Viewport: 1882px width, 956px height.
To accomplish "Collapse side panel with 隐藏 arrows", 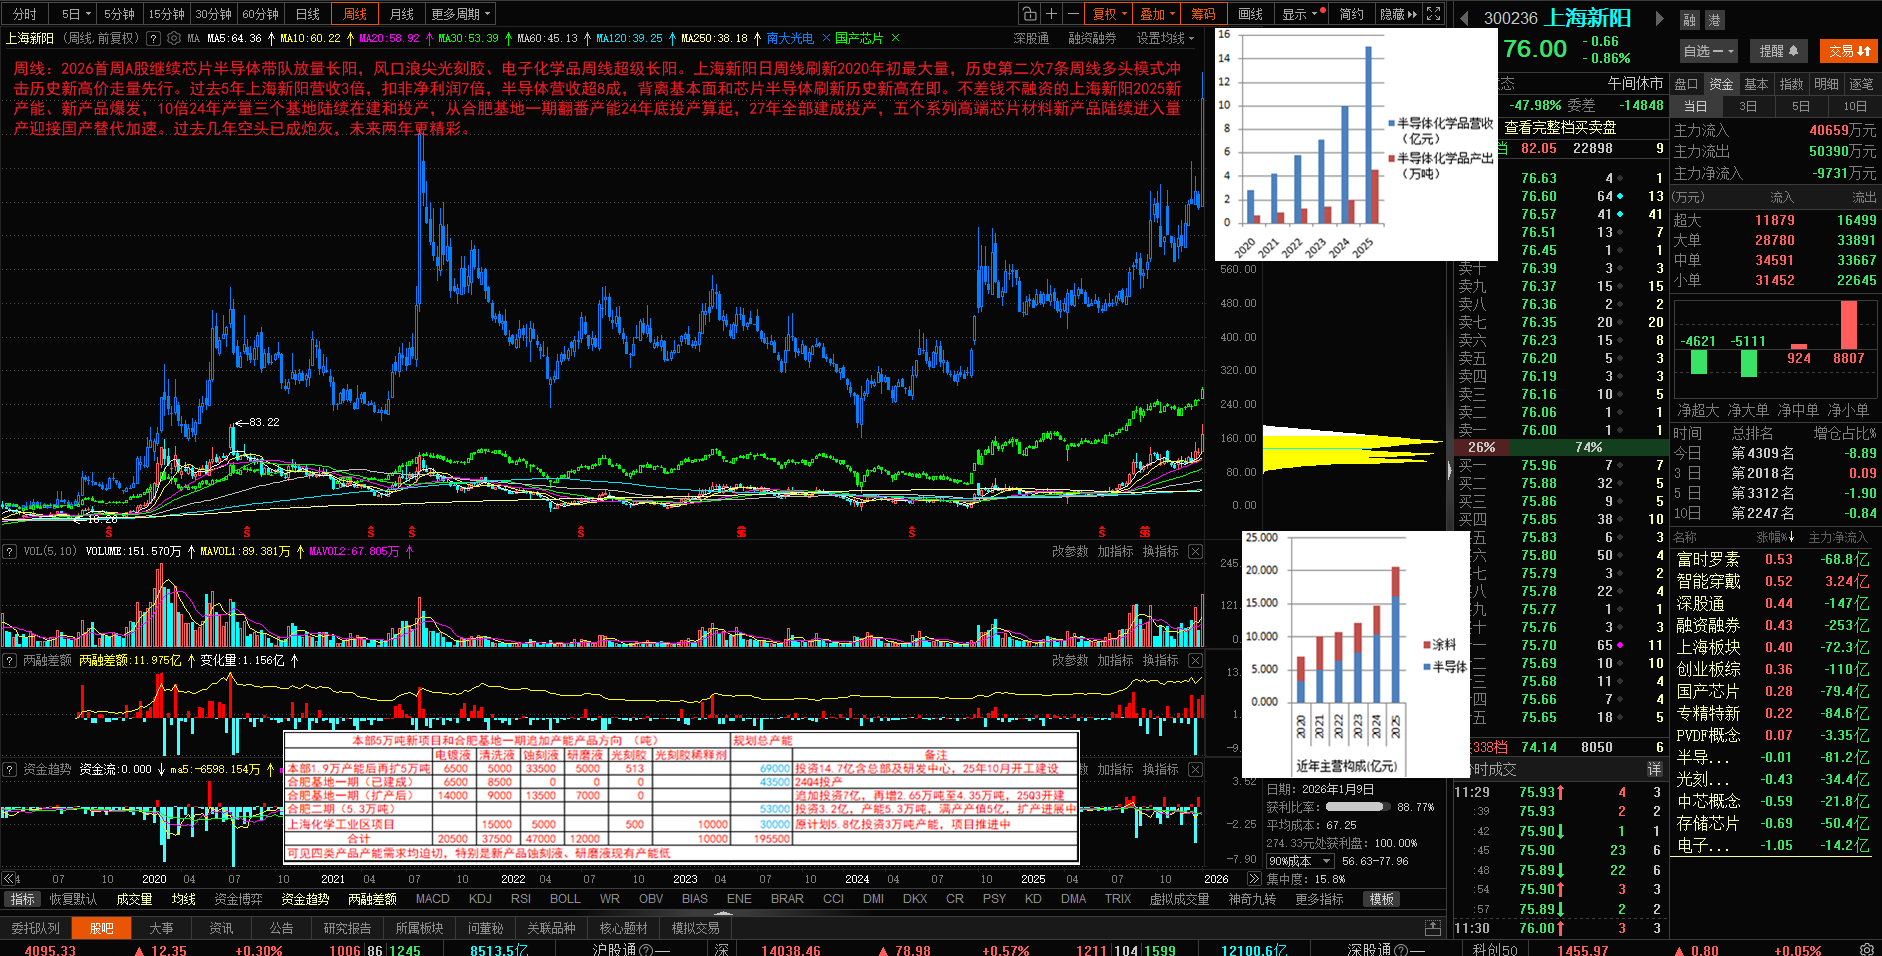I will 1398,14.
